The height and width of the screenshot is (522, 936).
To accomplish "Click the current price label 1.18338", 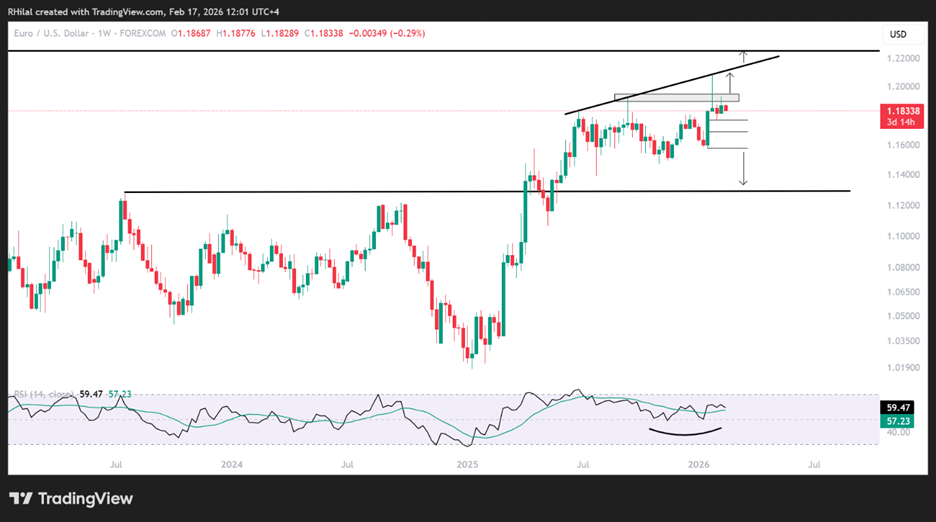I will 903,111.
